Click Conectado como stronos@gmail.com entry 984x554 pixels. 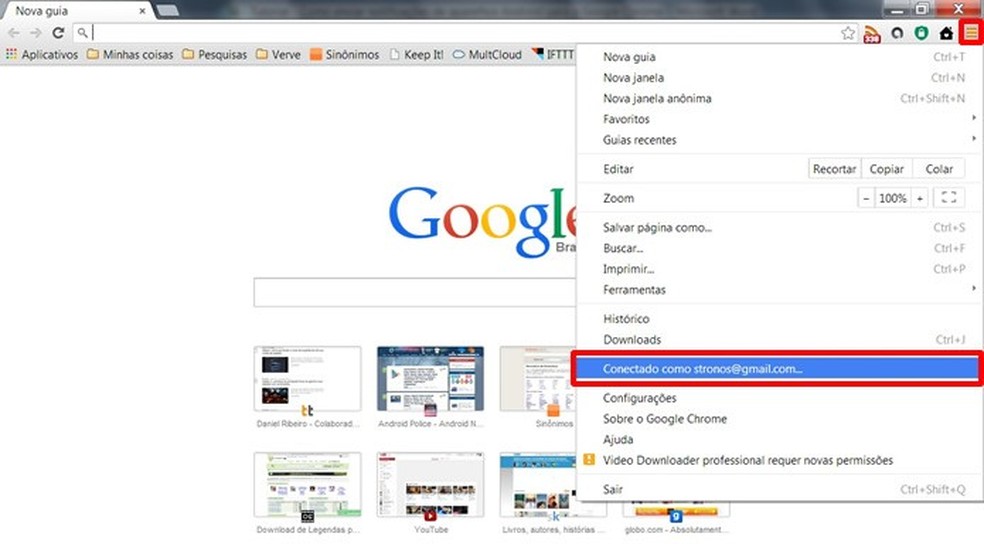coord(778,368)
